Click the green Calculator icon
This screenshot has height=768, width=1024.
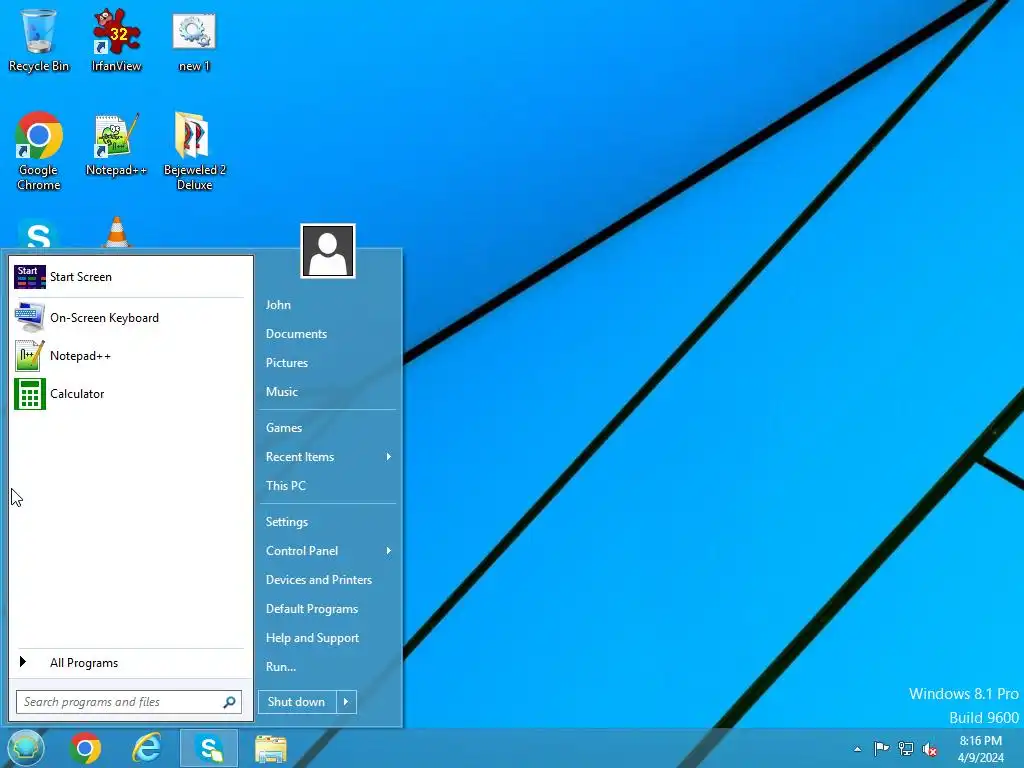(30, 394)
